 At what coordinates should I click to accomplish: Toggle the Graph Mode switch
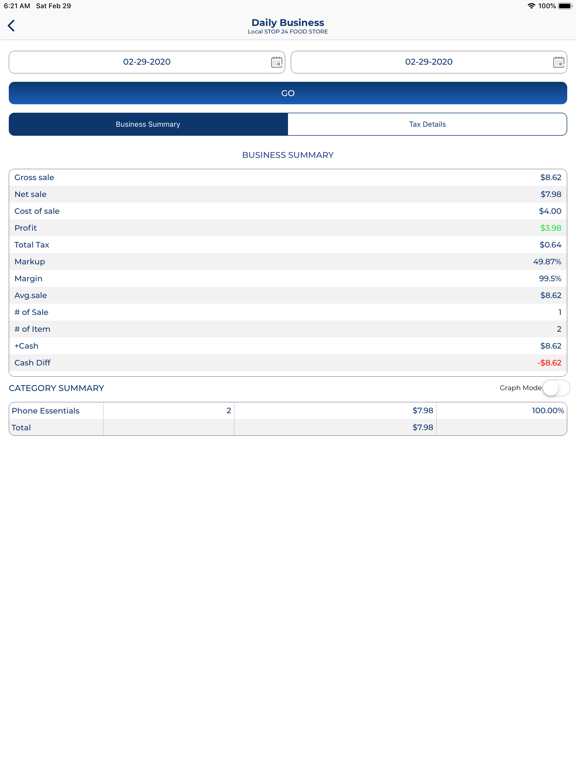[x=556, y=388]
